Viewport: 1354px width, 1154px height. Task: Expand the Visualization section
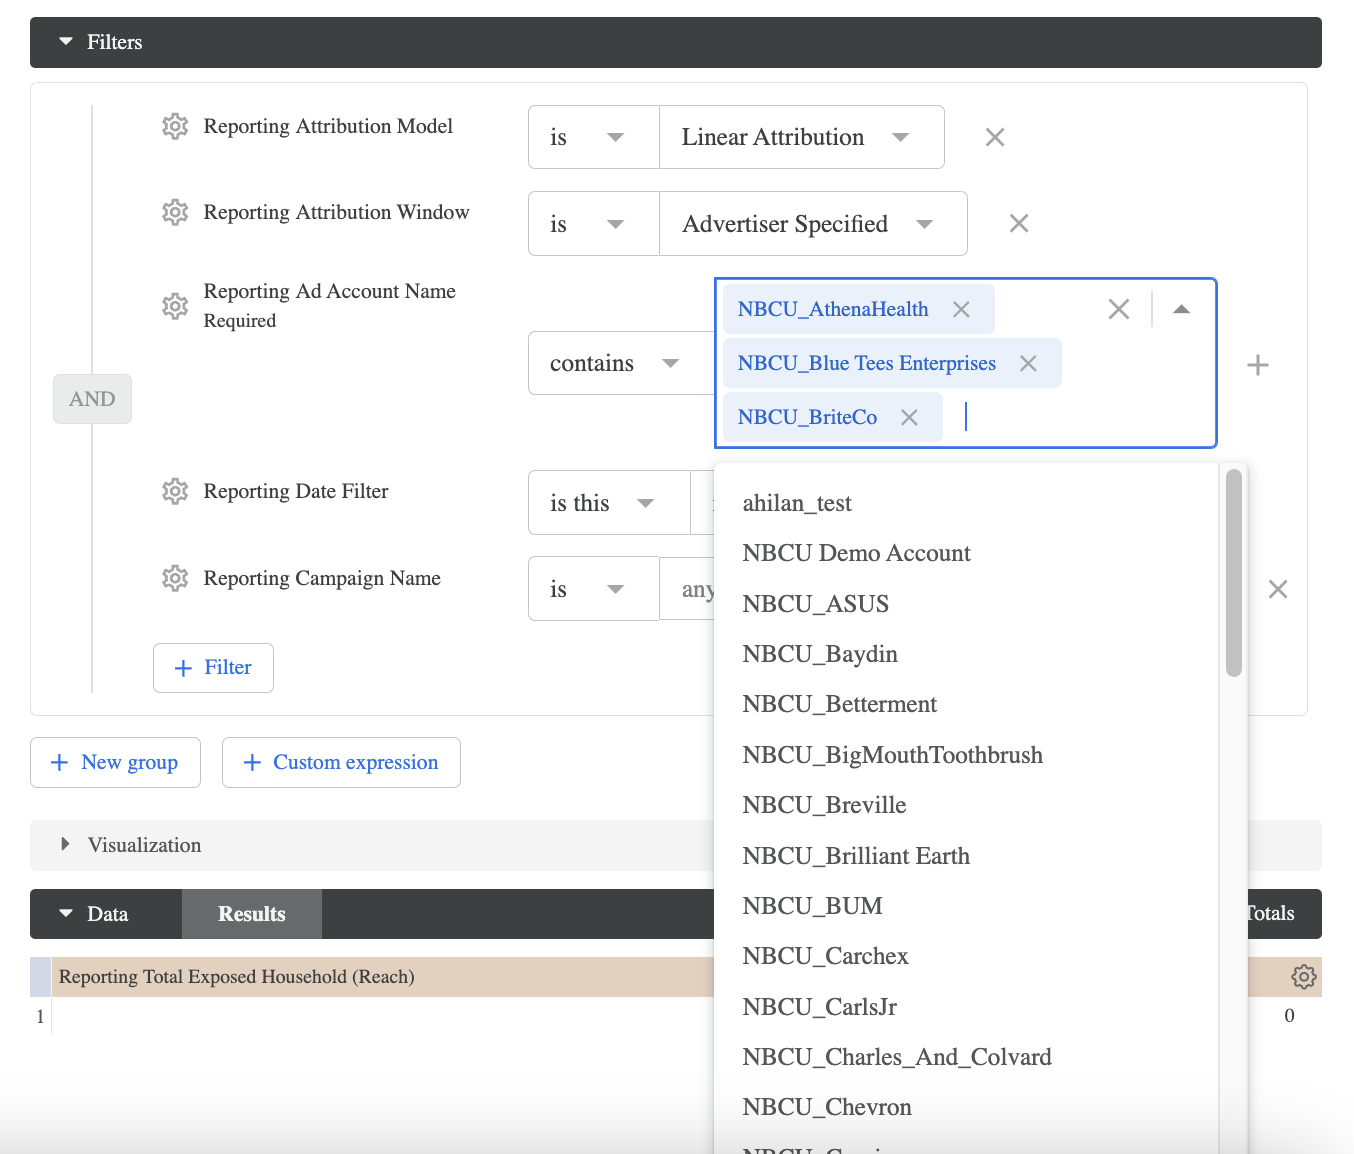[x=65, y=844]
